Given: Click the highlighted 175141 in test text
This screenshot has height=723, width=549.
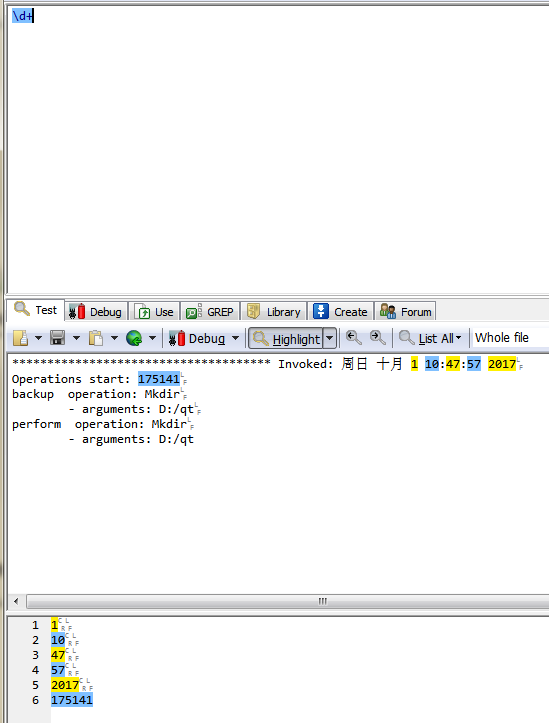Looking at the screenshot, I should (159, 379).
